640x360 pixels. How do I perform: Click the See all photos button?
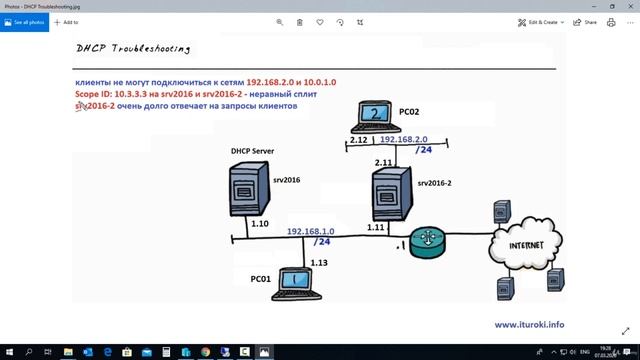click(x=24, y=22)
